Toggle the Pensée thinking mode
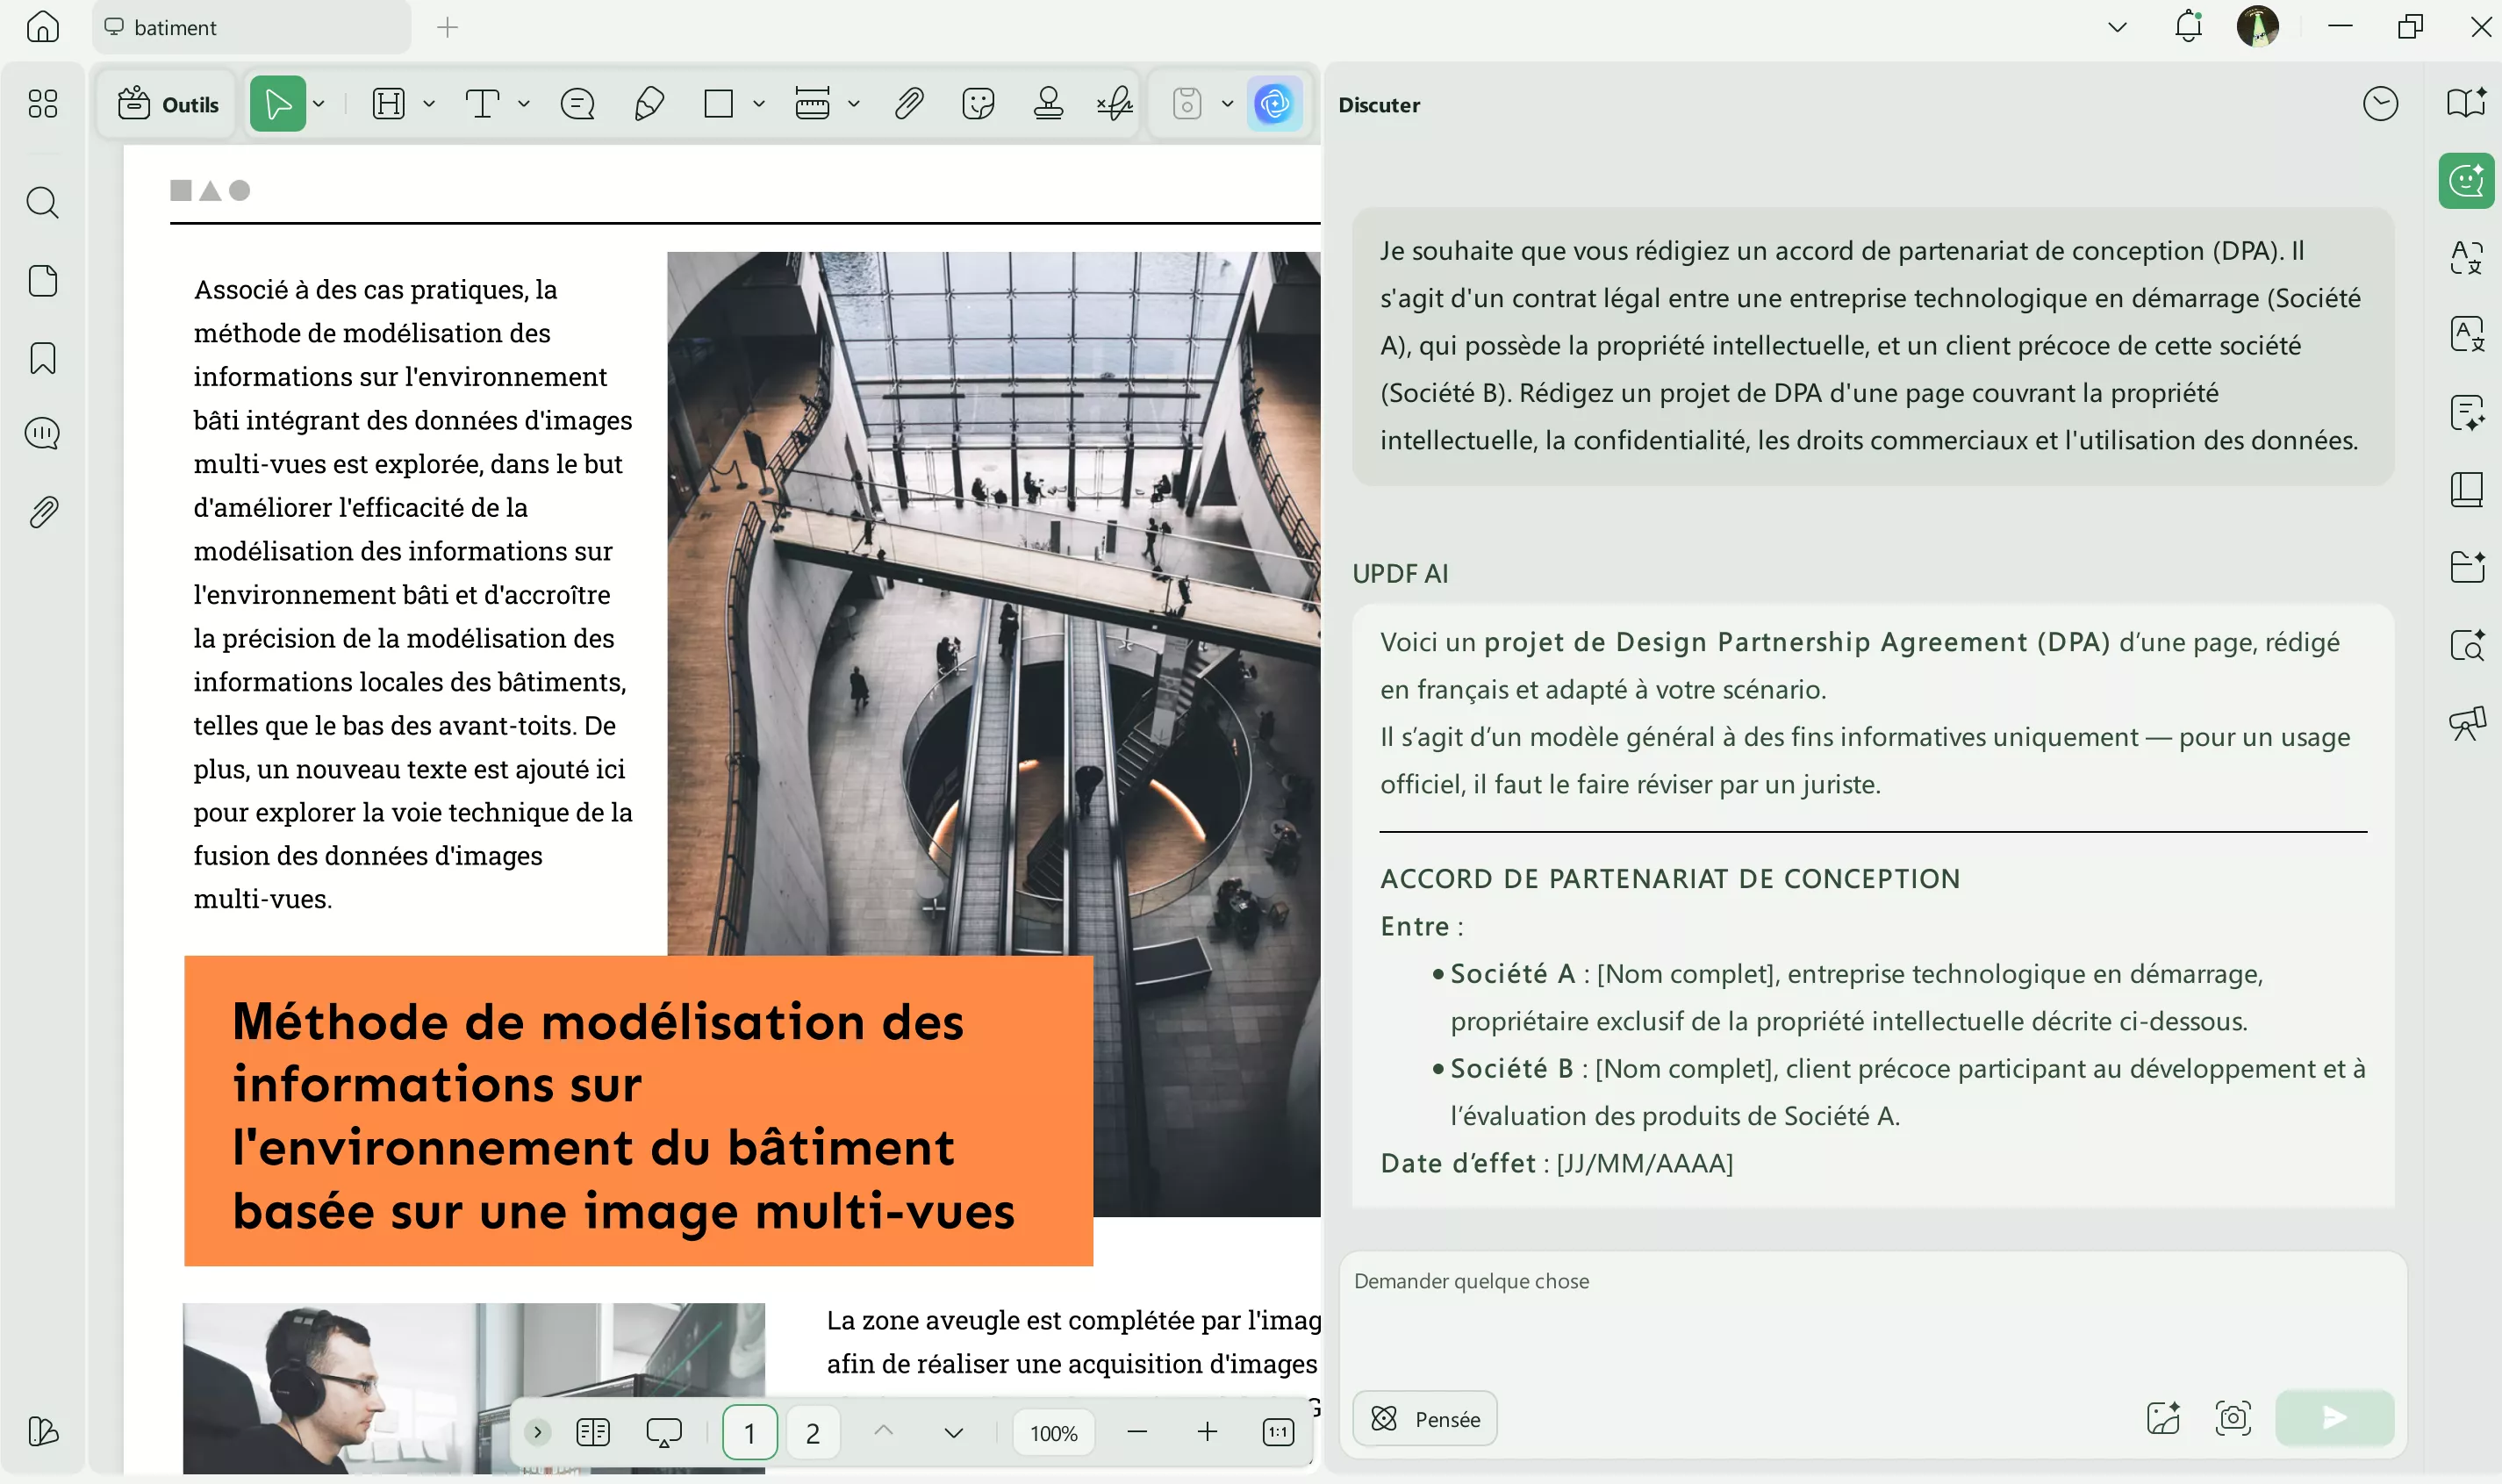The image size is (2502, 1484). pyautogui.click(x=1425, y=1418)
